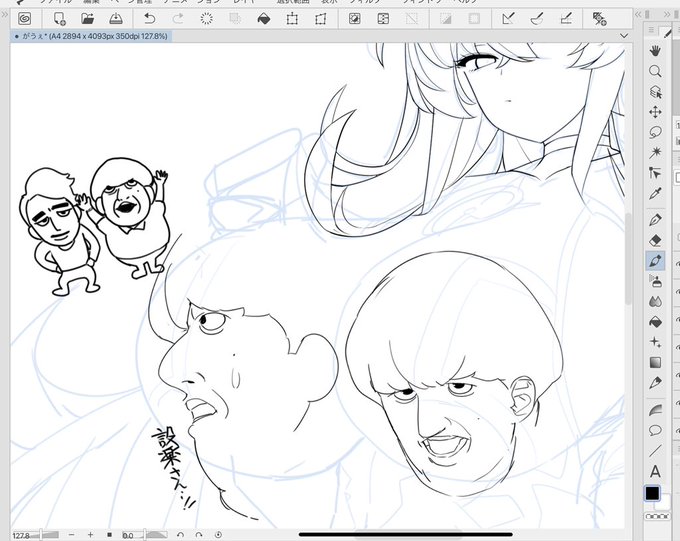Click the vertical canvas scrollbar
The height and width of the screenshot is (541, 680).
[x=629, y=258]
